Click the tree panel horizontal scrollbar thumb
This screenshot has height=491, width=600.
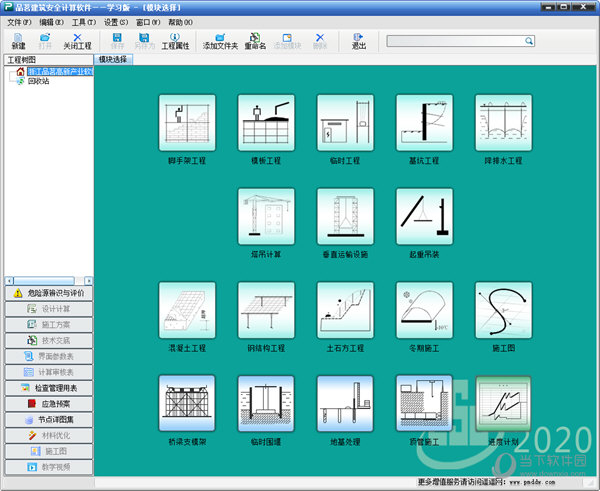tap(44, 281)
